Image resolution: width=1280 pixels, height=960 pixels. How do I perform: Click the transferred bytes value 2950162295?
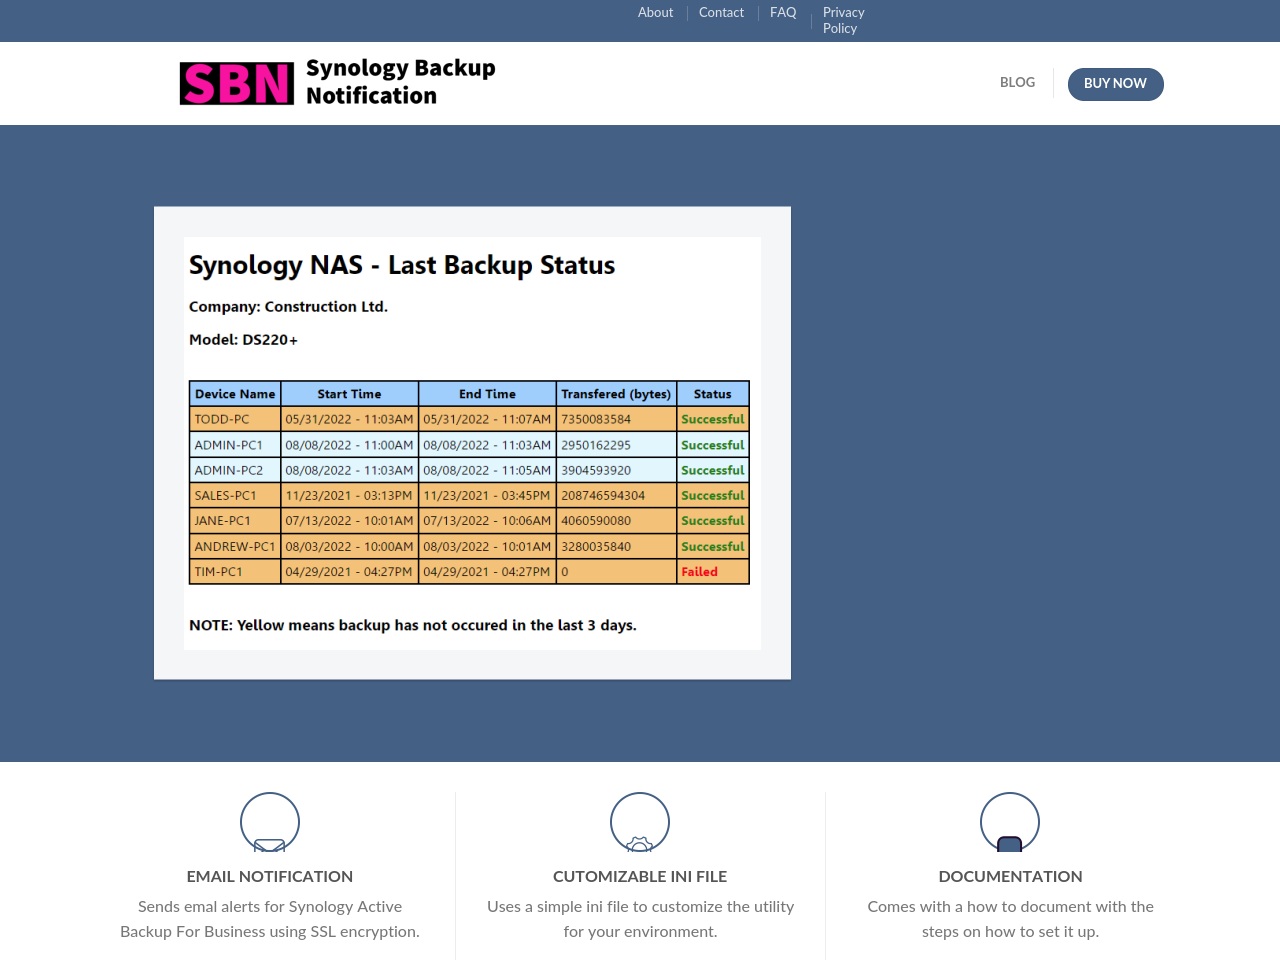(x=596, y=445)
